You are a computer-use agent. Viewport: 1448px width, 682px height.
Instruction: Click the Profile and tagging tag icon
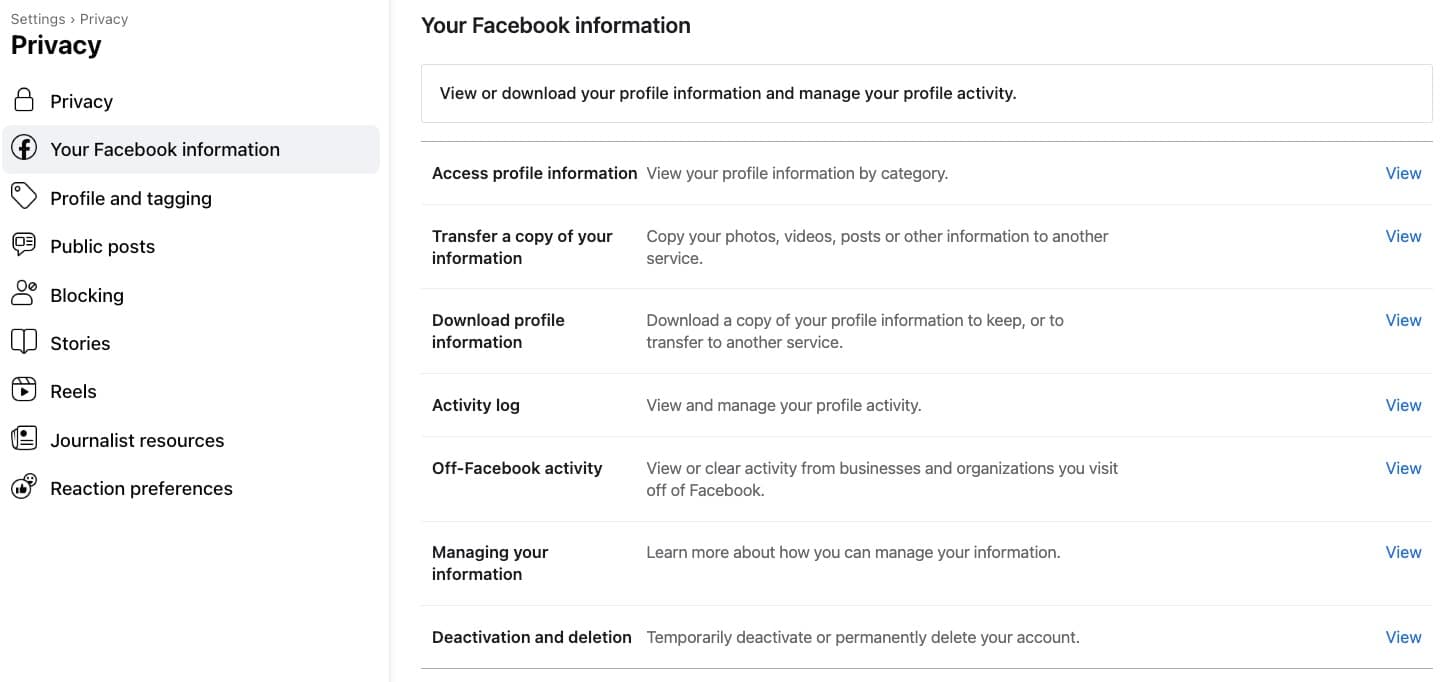point(24,197)
